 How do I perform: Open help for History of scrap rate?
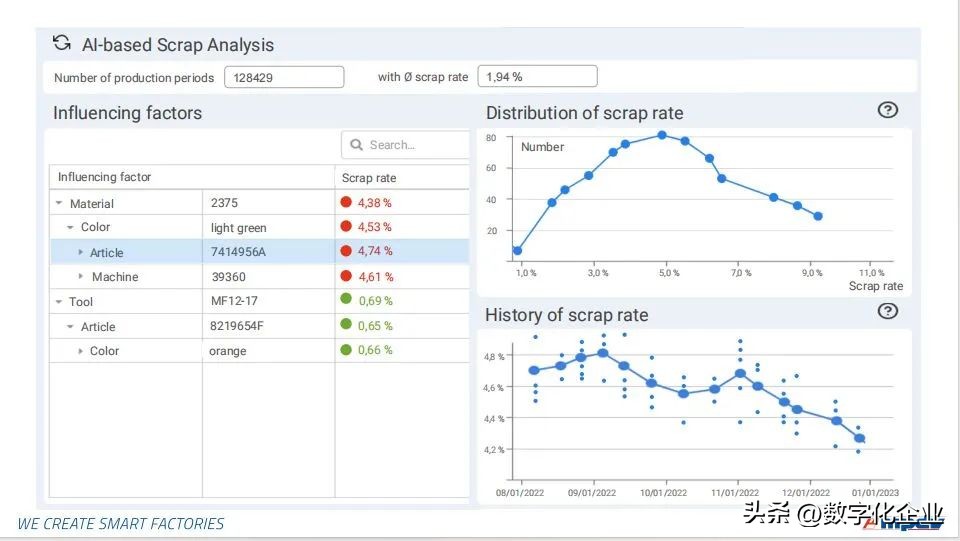pyautogui.click(x=887, y=311)
